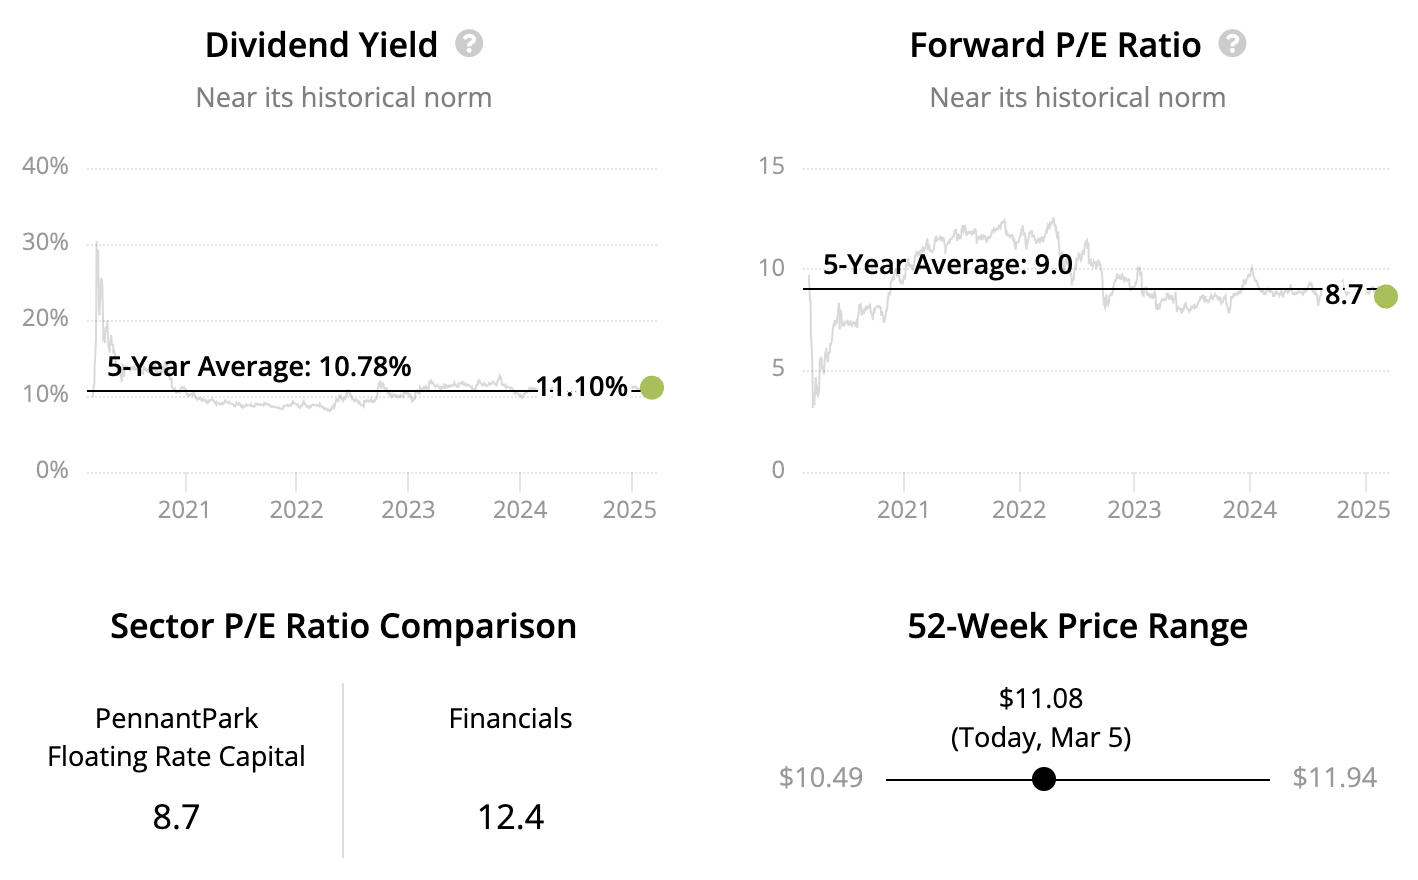This screenshot has width=1418, height=880.
Task: Click the Dividend Yield chart title
Action: pos(321,45)
